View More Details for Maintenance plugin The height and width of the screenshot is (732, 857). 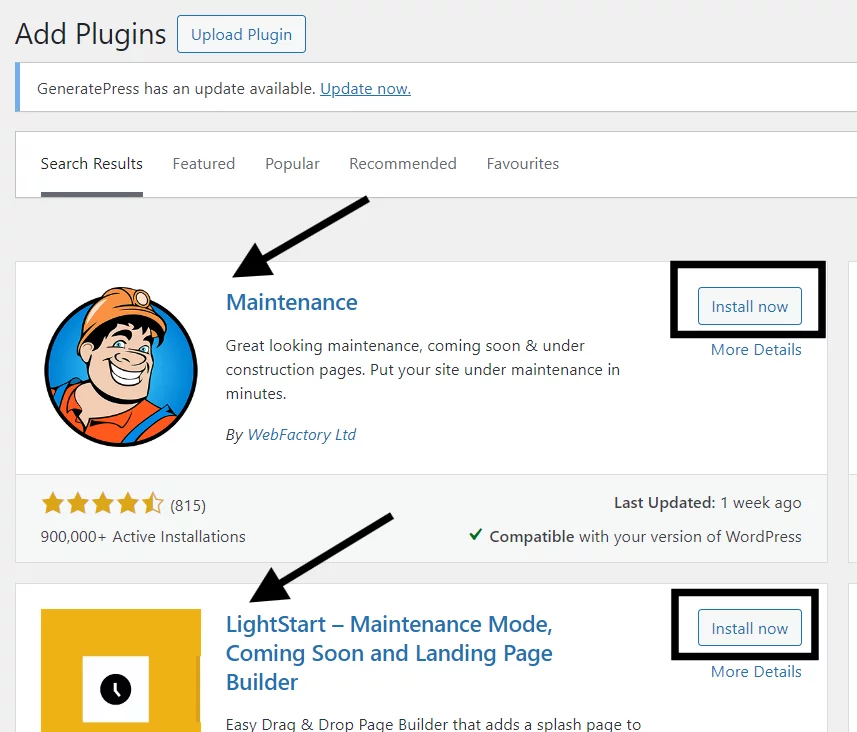click(756, 350)
